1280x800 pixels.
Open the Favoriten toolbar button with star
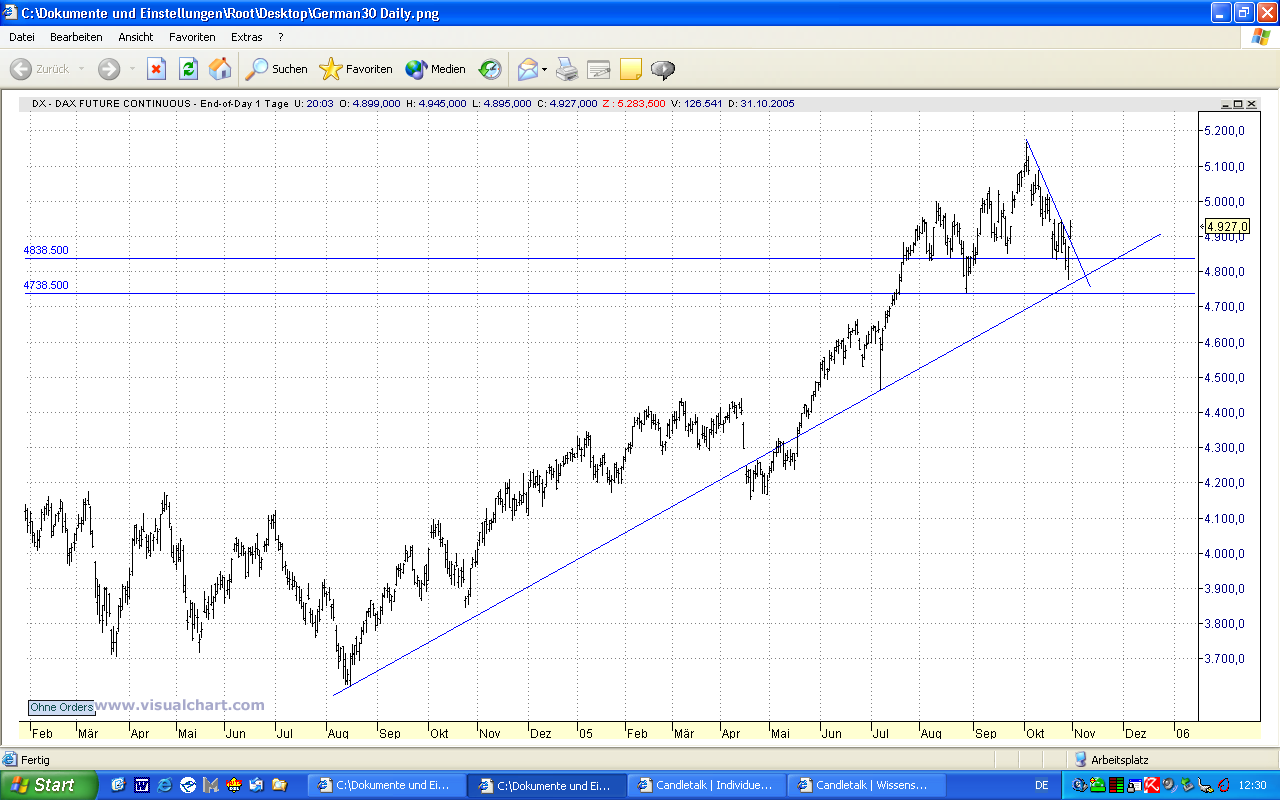[356, 69]
